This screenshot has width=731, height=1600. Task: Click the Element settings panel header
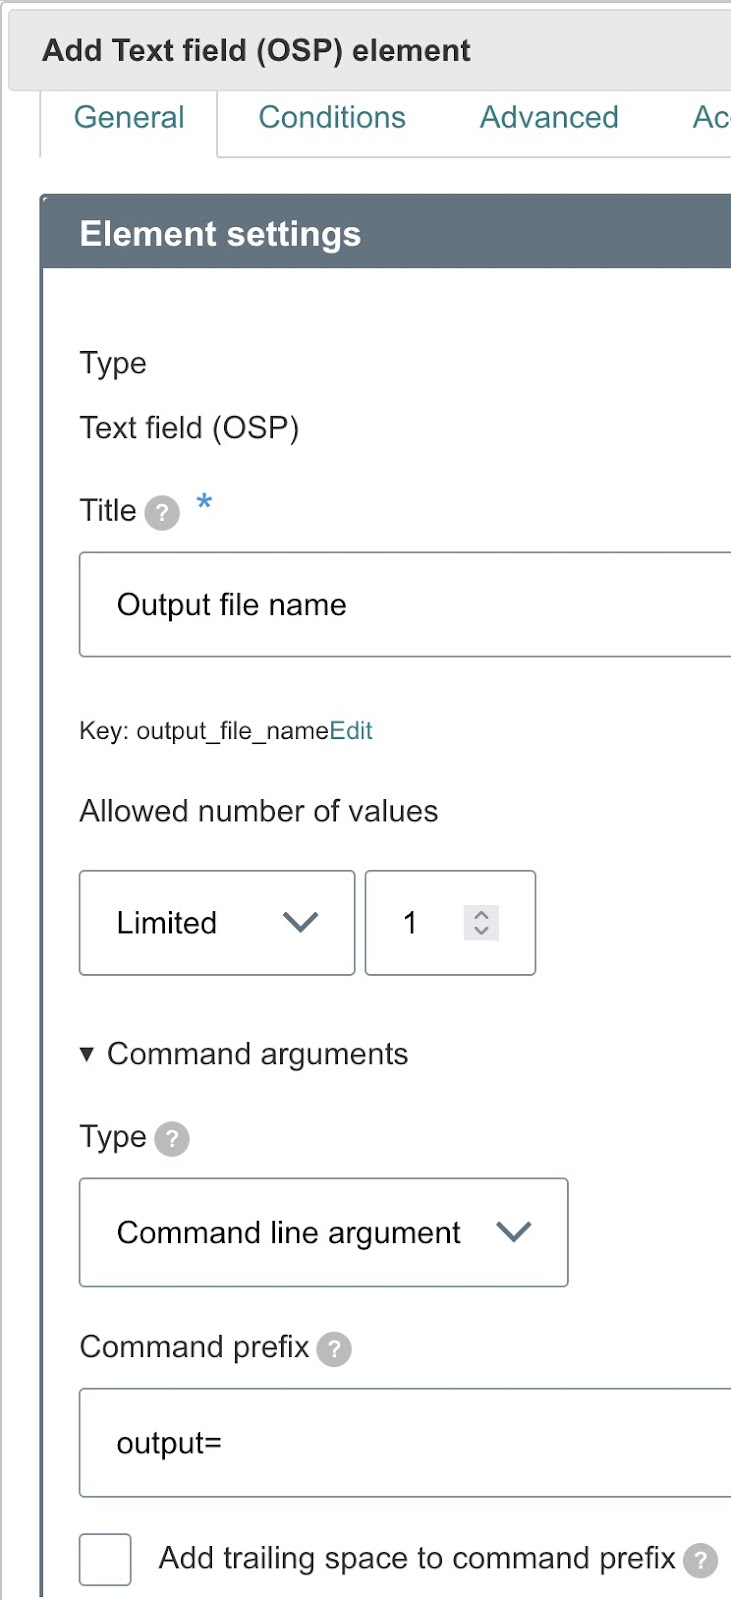(x=385, y=234)
